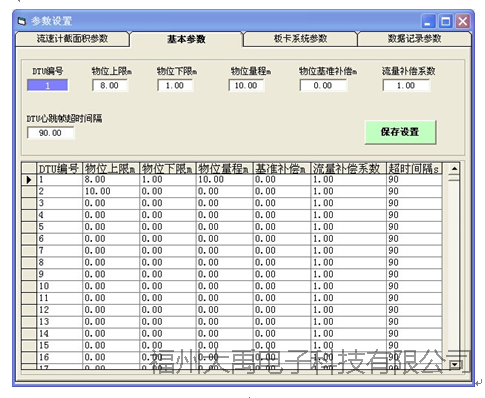Click the 物位上限 cell '10.00' in row 2
485x398 pixels.
point(111,192)
